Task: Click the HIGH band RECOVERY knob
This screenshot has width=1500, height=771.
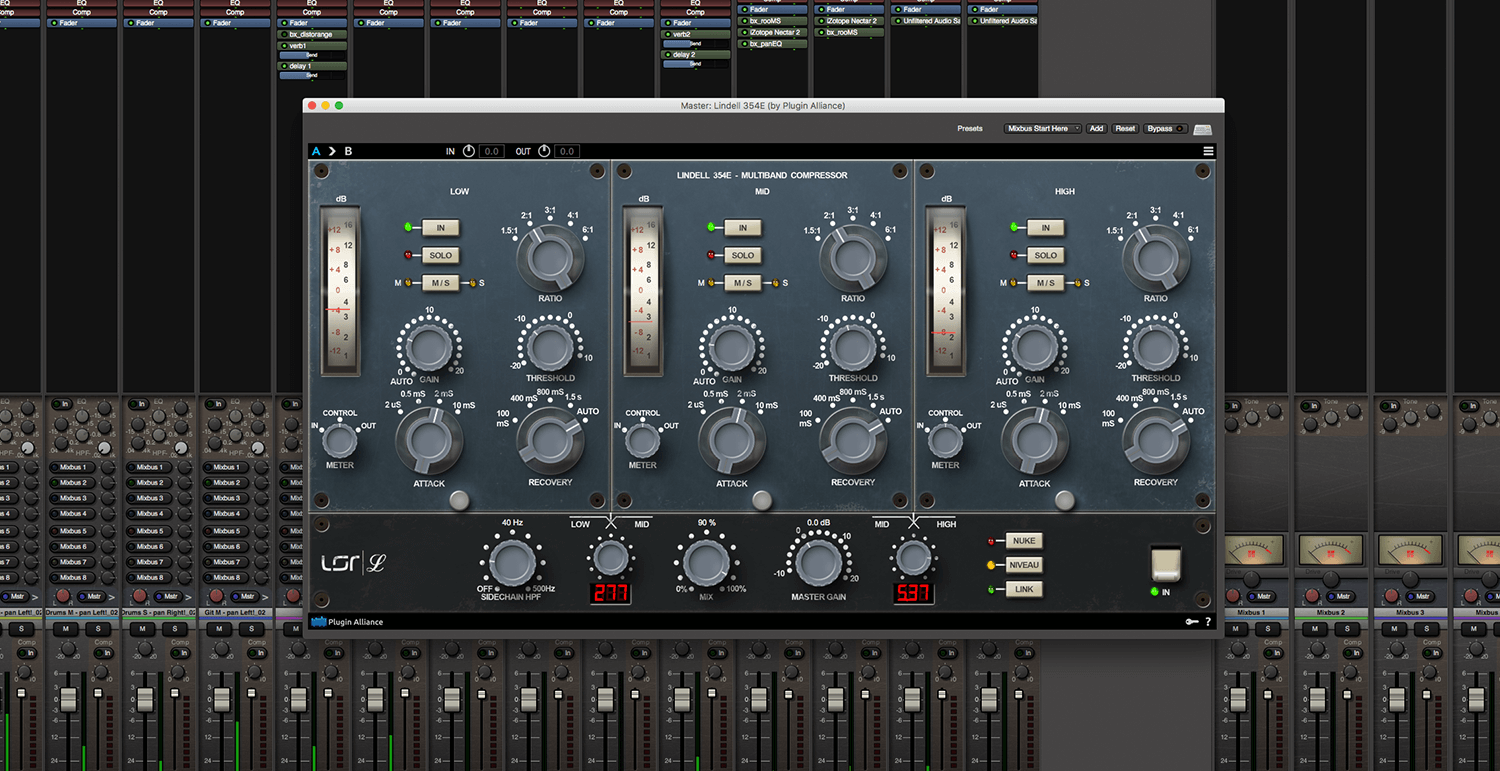Action: [x=1156, y=441]
